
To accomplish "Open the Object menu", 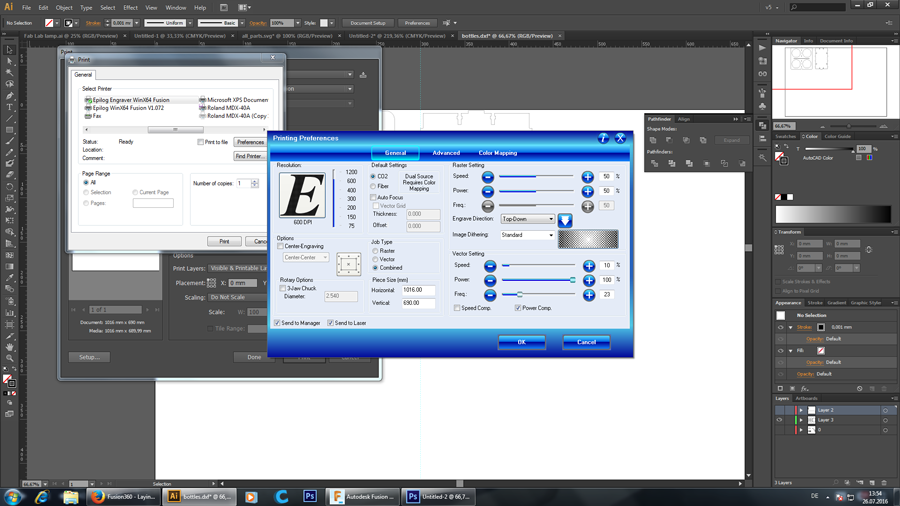I will point(64,7).
